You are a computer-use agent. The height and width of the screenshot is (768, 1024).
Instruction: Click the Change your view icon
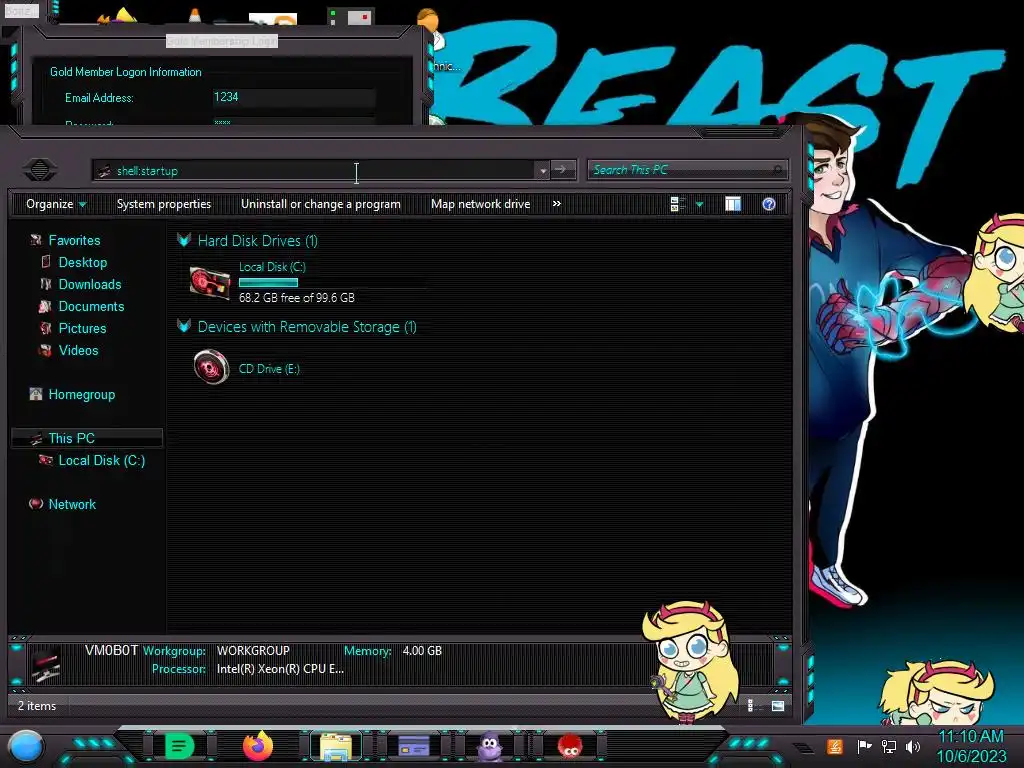pyautogui.click(x=677, y=204)
